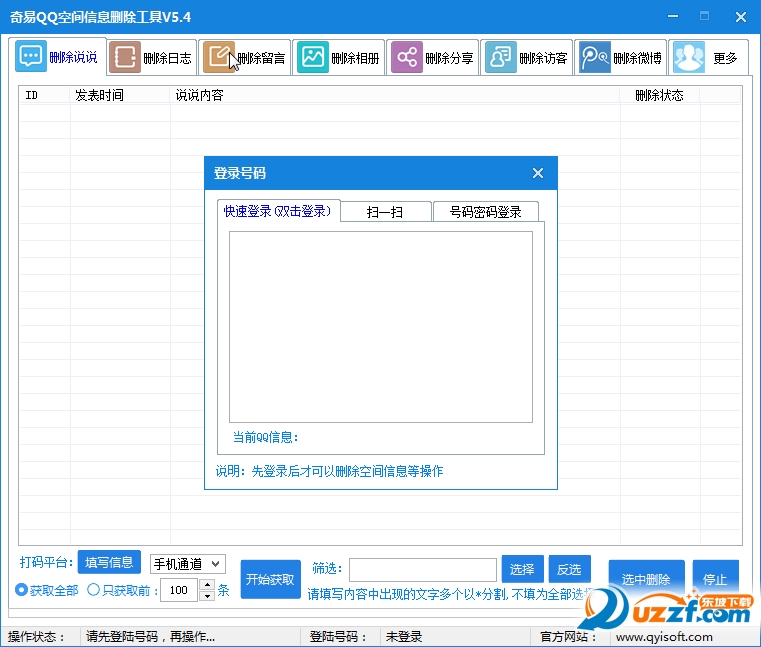The width and height of the screenshot is (761, 647).
Task: Click the 删除说说 speech bubble icon
Action: [31, 56]
